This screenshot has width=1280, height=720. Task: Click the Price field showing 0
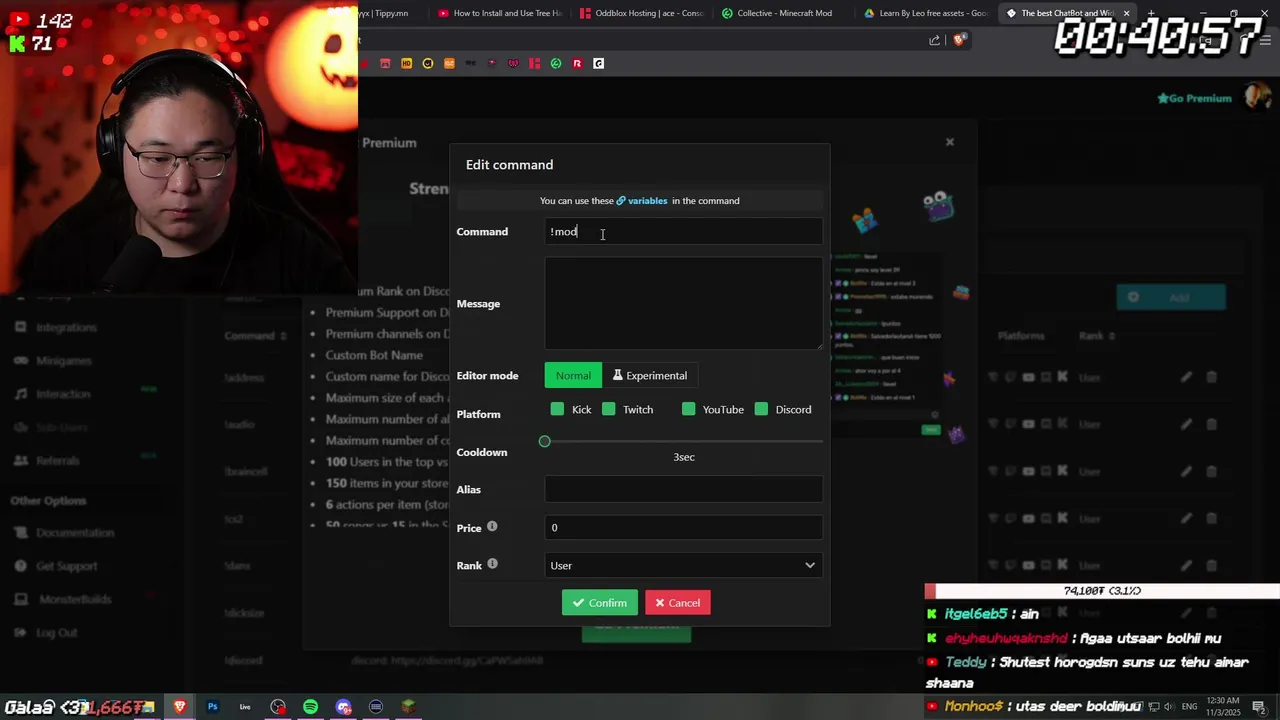click(684, 528)
